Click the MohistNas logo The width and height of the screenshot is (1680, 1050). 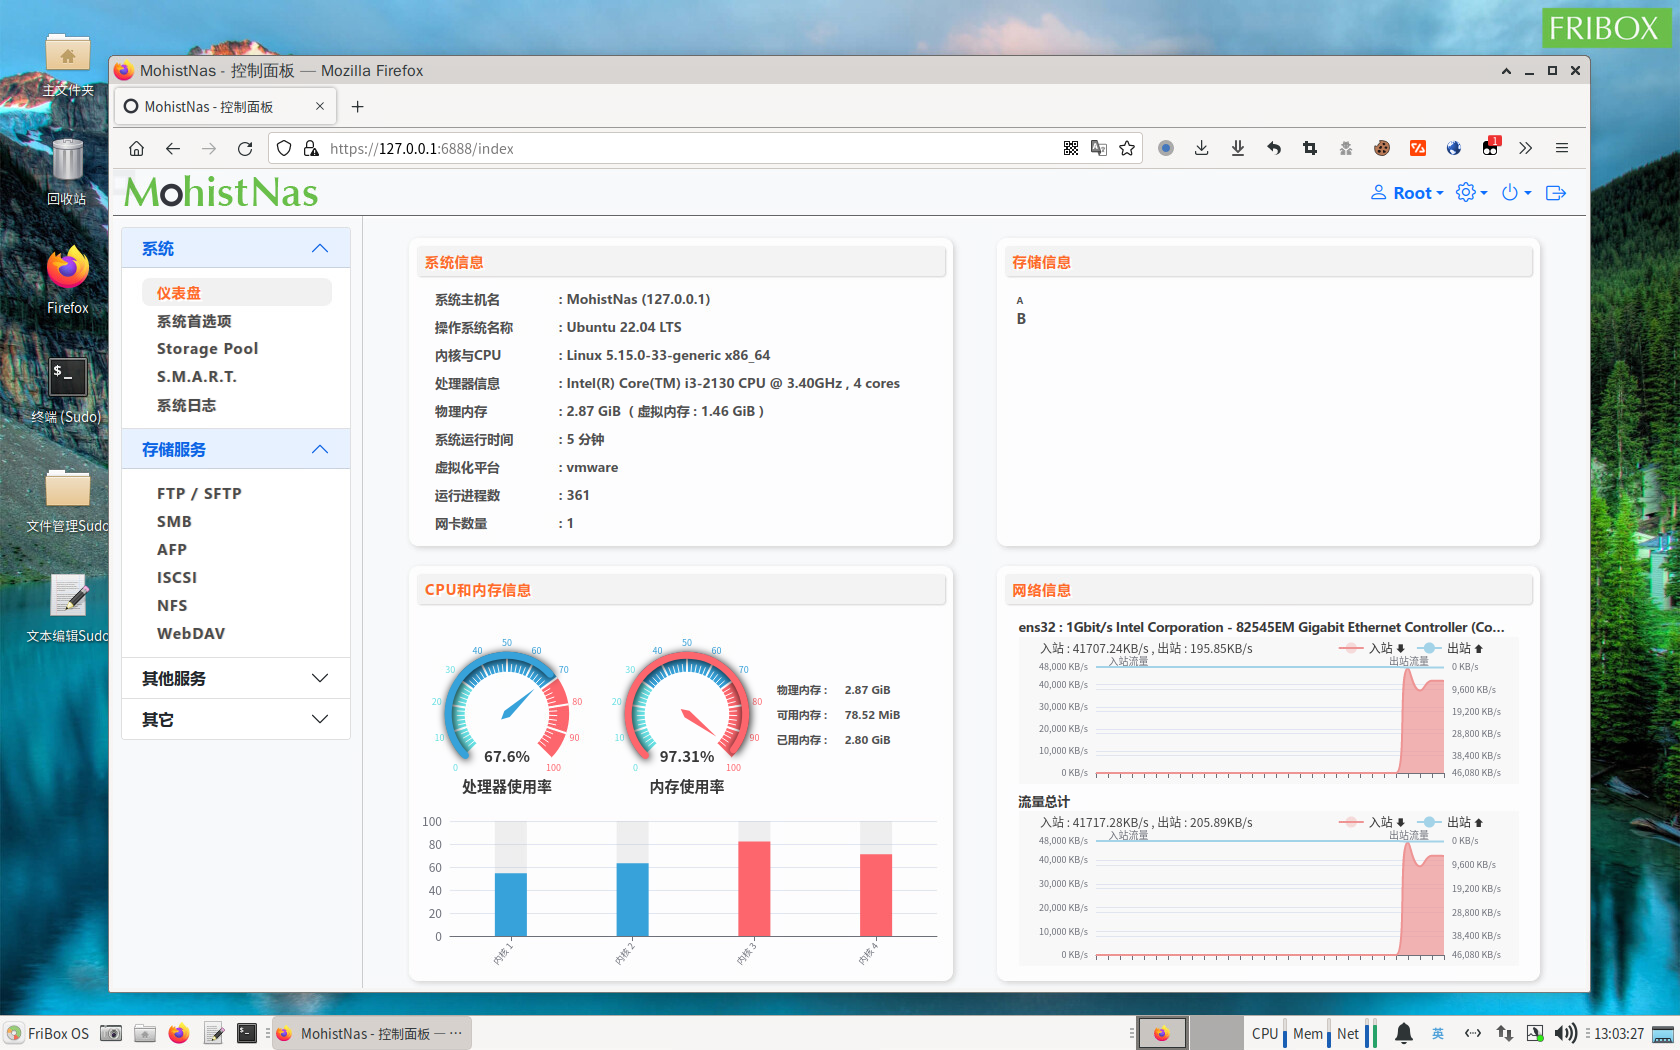(221, 192)
